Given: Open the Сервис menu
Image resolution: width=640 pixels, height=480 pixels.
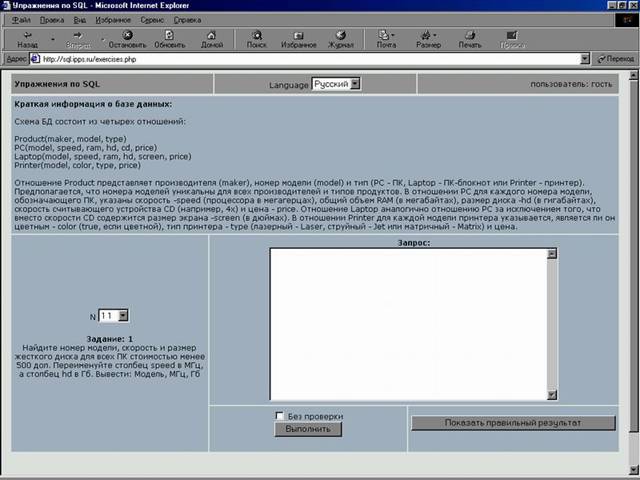Looking at the screenshot, I should 153,19.
